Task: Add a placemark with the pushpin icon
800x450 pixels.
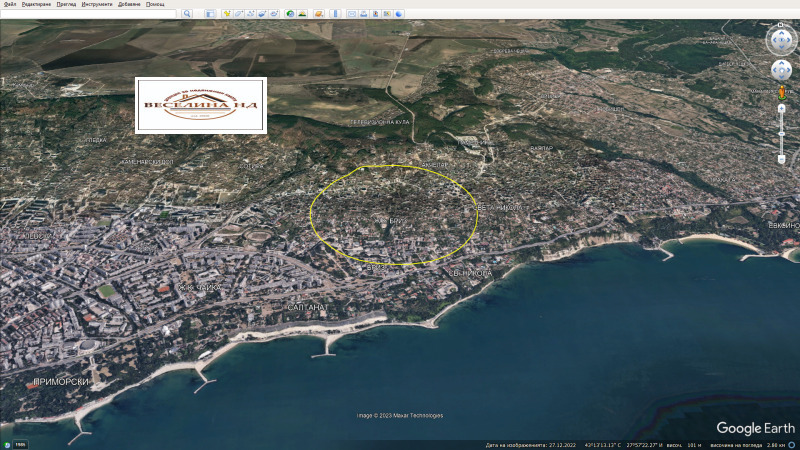Action: click(x=226, y=14)
